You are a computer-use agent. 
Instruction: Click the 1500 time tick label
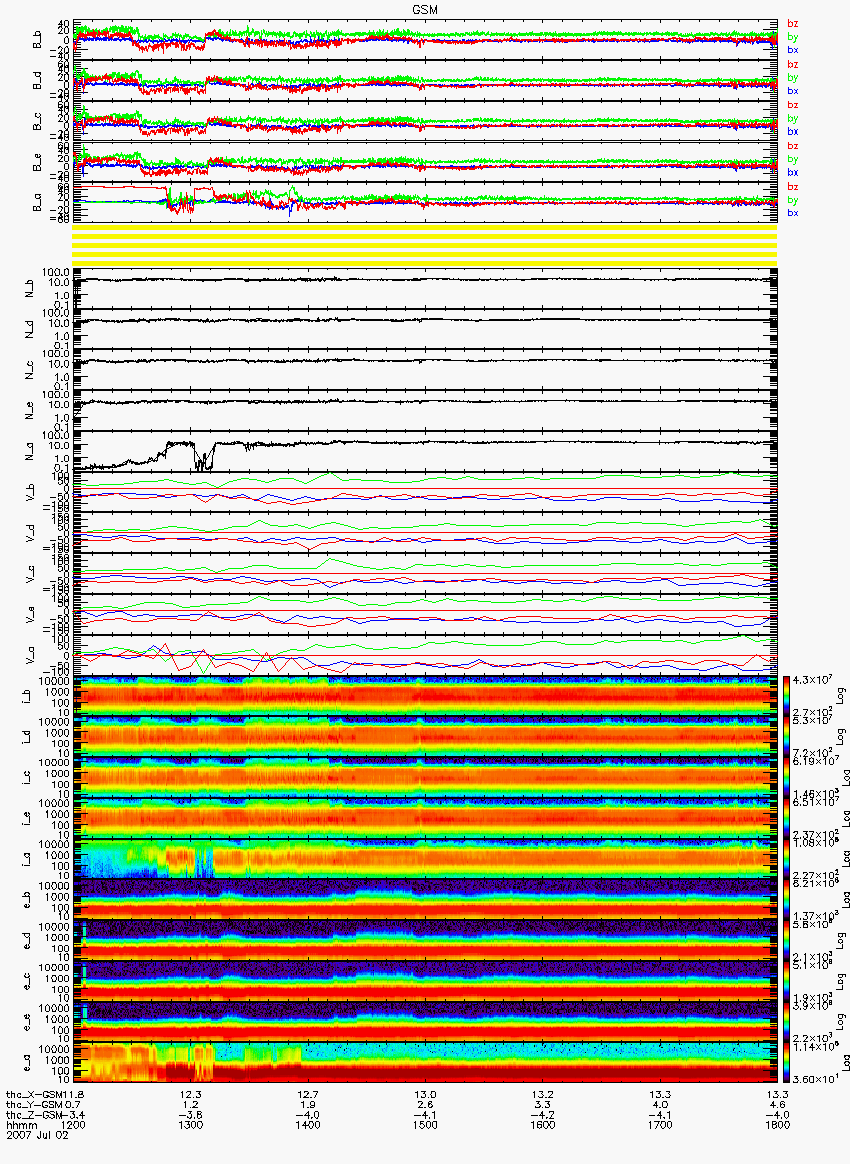pos(425,1125)
